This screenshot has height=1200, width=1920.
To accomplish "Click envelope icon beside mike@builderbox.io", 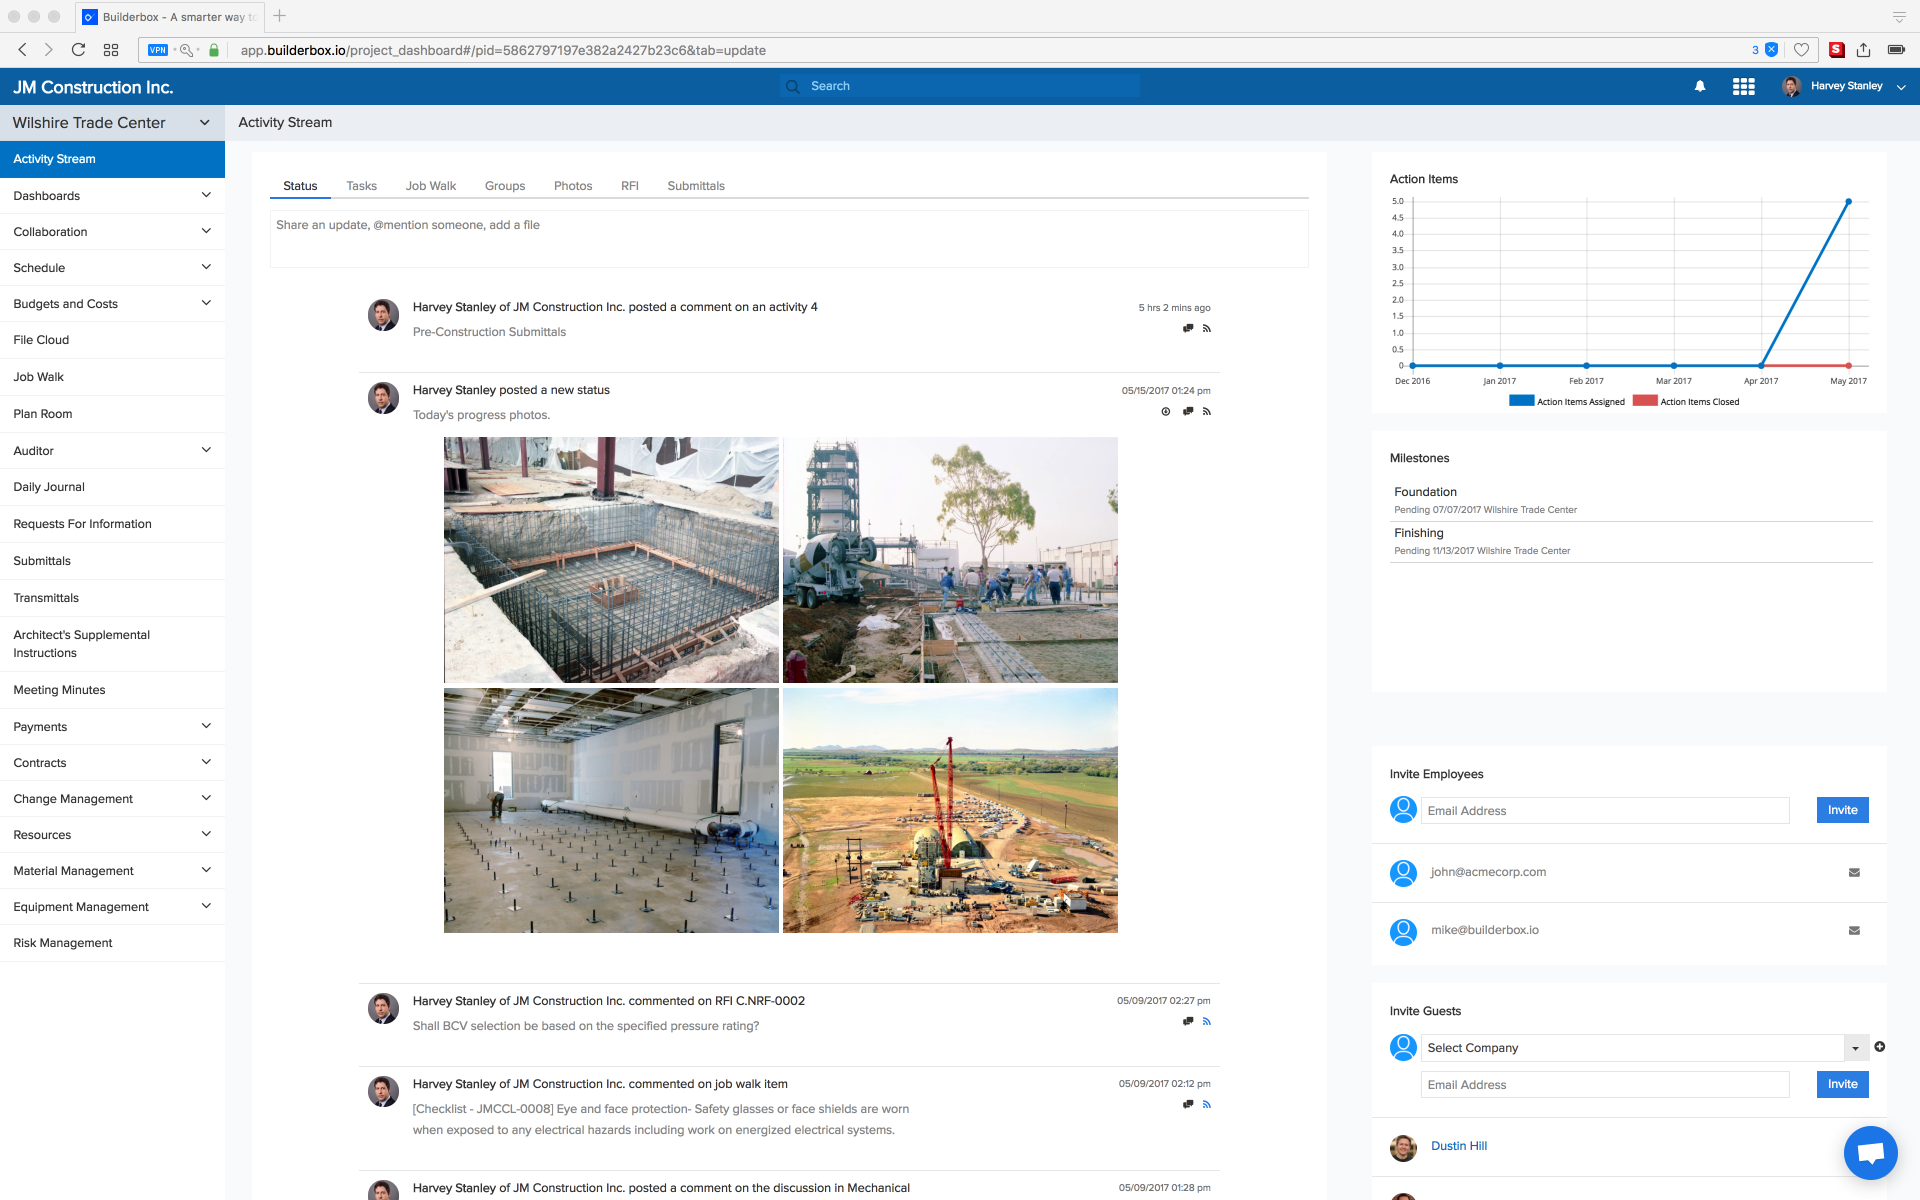I will point(1854,931).
